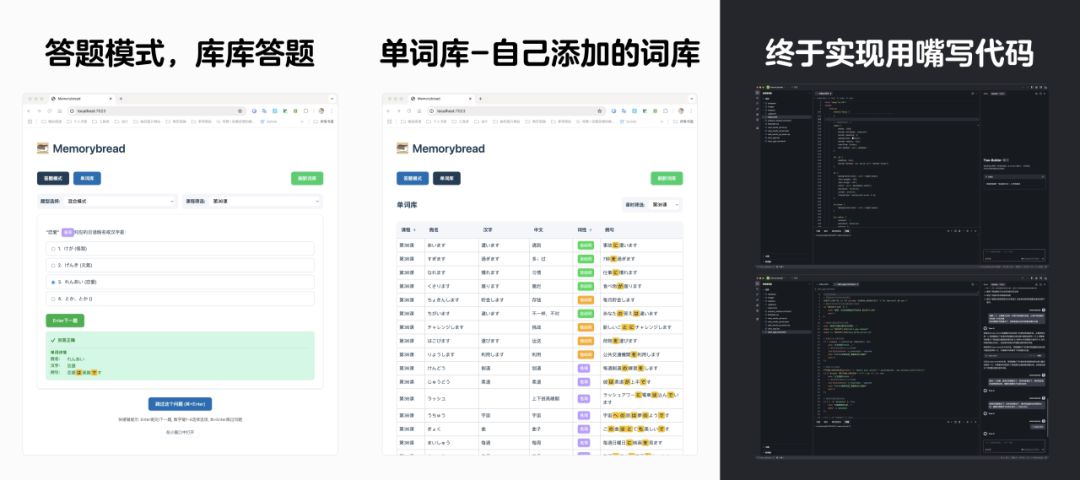1080x480 pixels.
Task: Open the profile avatar in the word-library browser window
Action: [x=681, y=111]
